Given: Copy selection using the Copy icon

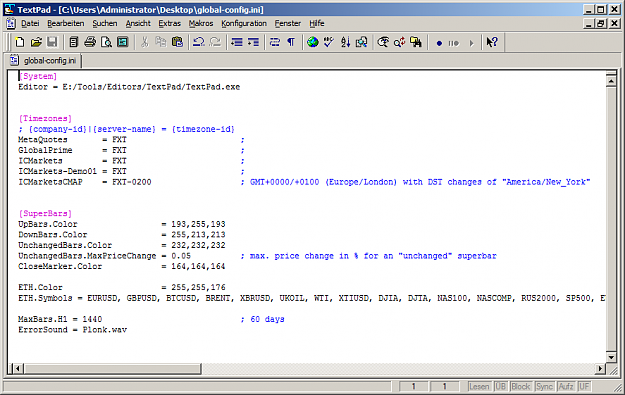Looking at the screenshot, I should (x=161, y=42).
